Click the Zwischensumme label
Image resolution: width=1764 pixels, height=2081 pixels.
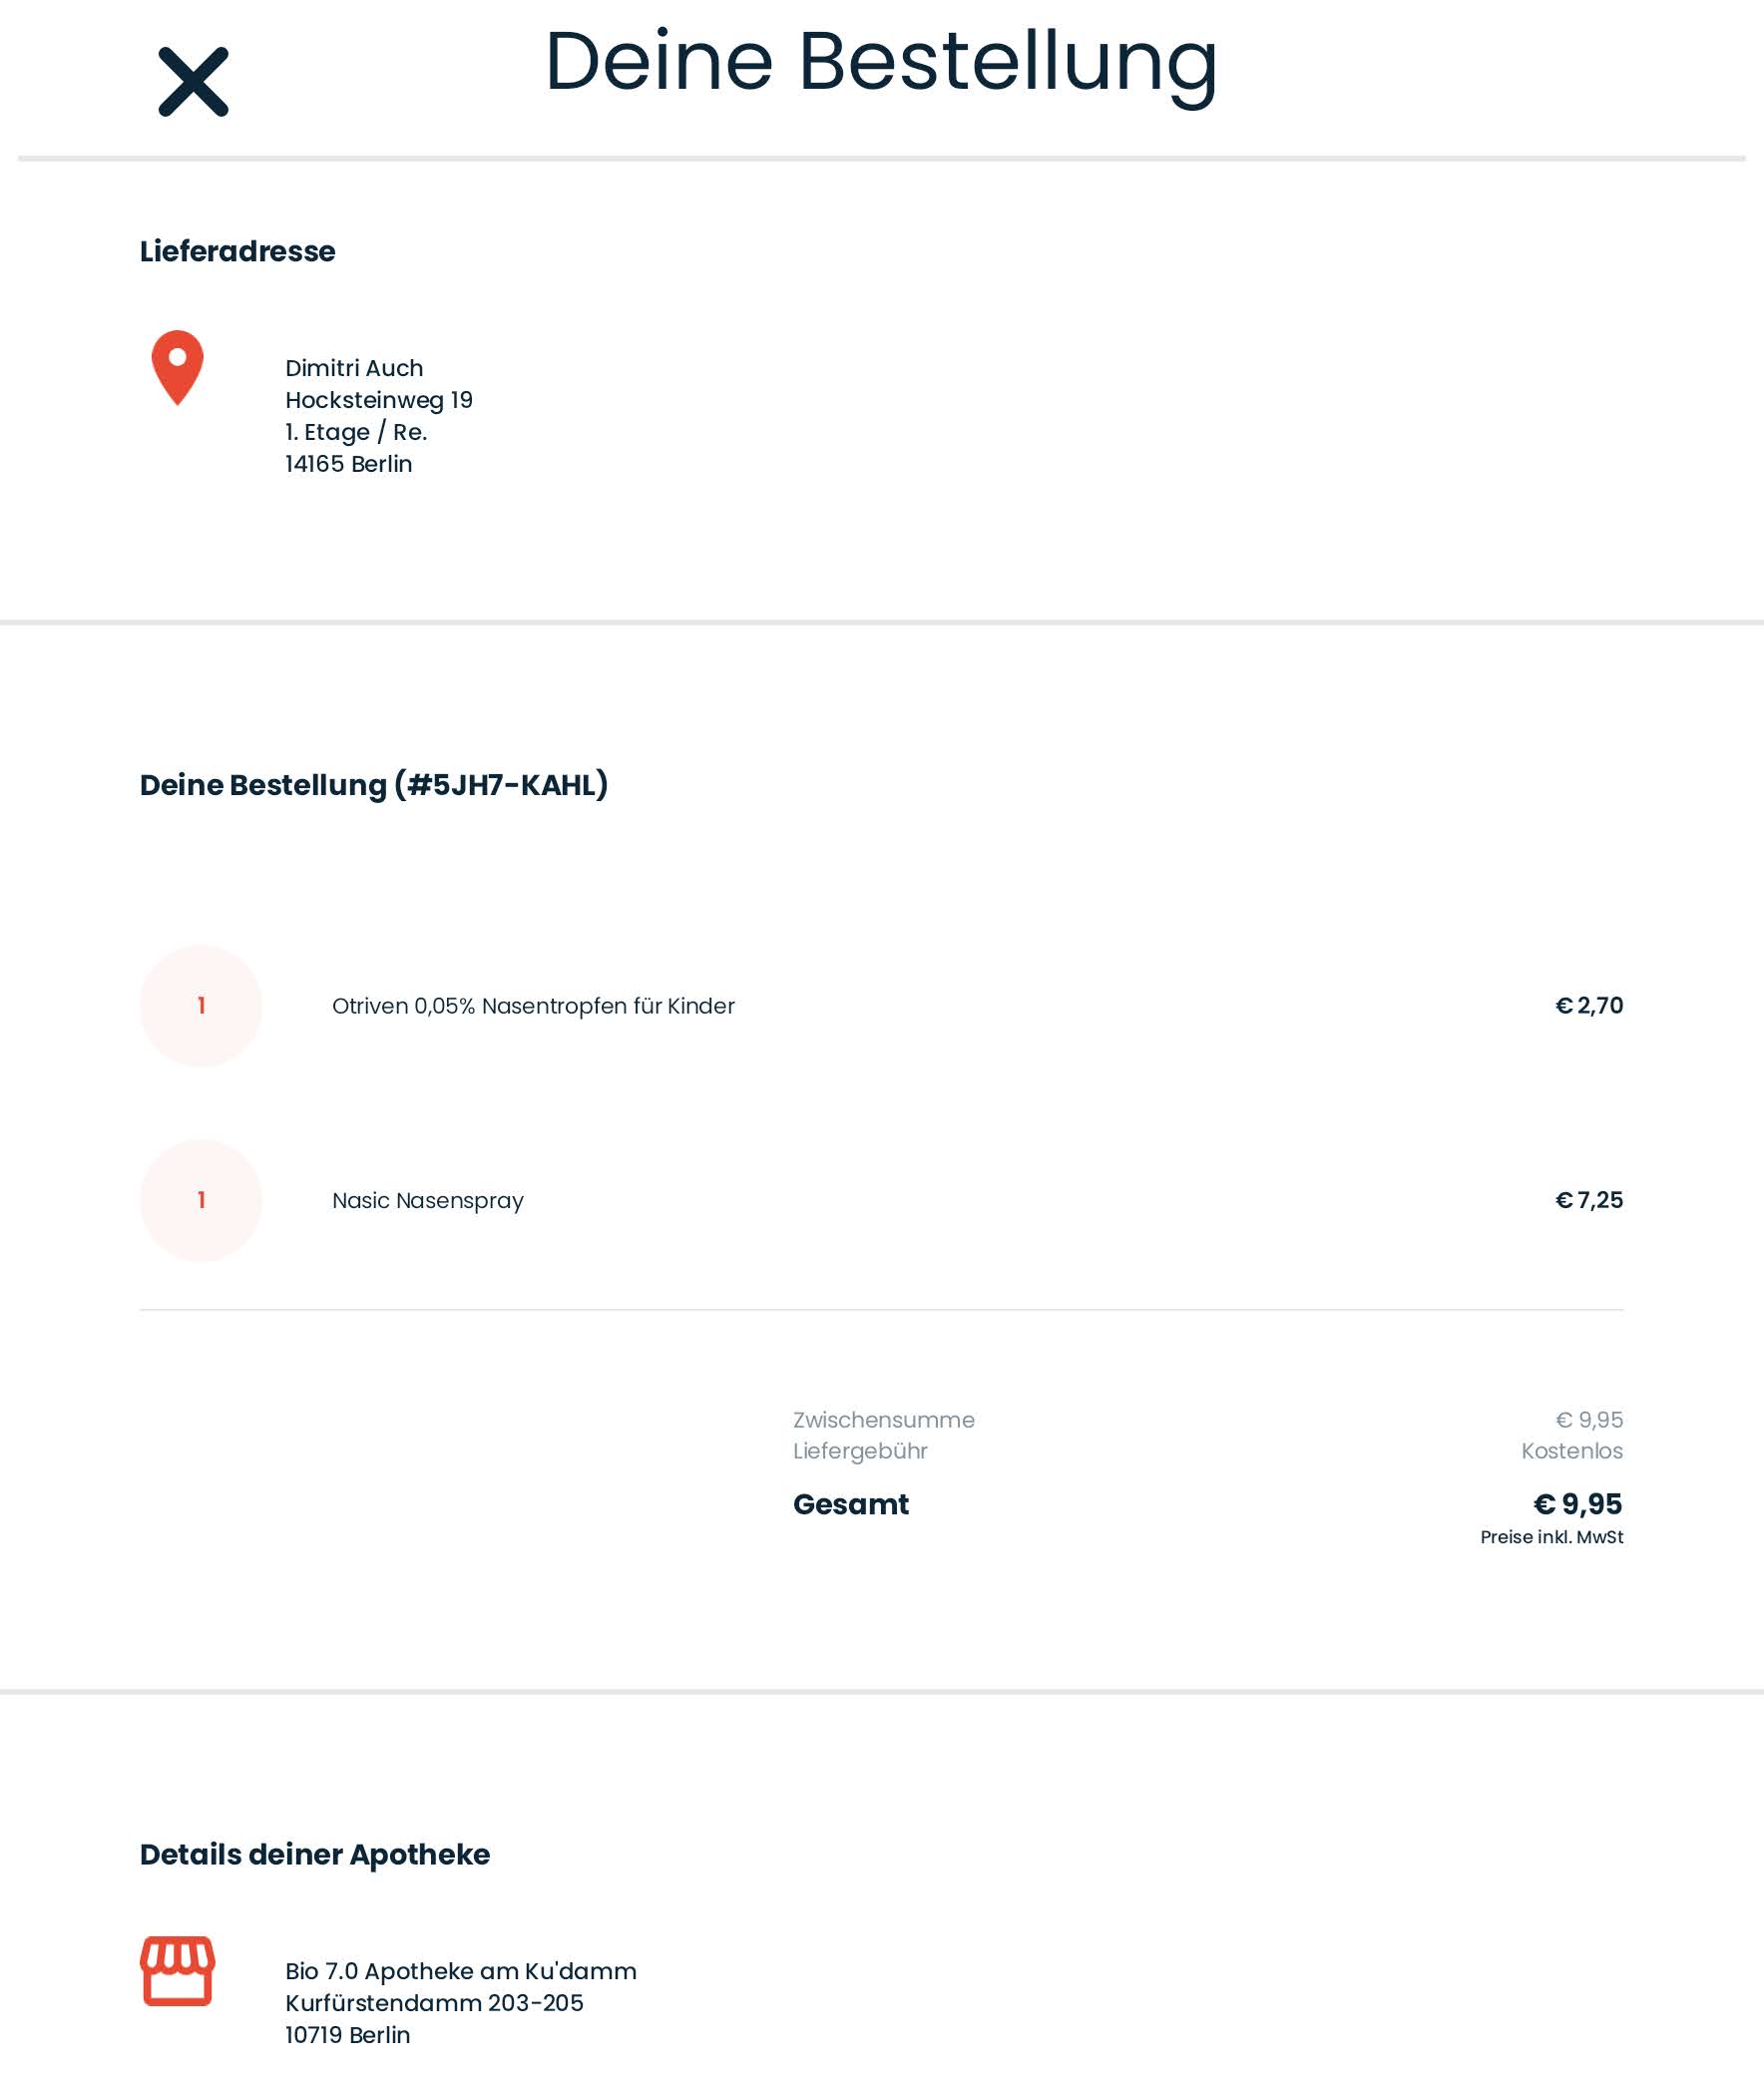point(884,1420)
